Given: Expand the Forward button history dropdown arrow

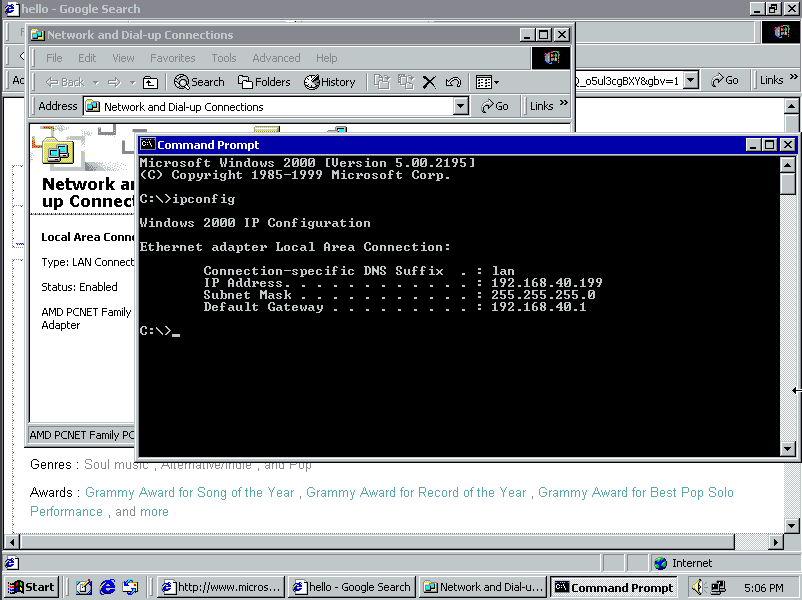Looking at the screenshot, I should (132, 82).
